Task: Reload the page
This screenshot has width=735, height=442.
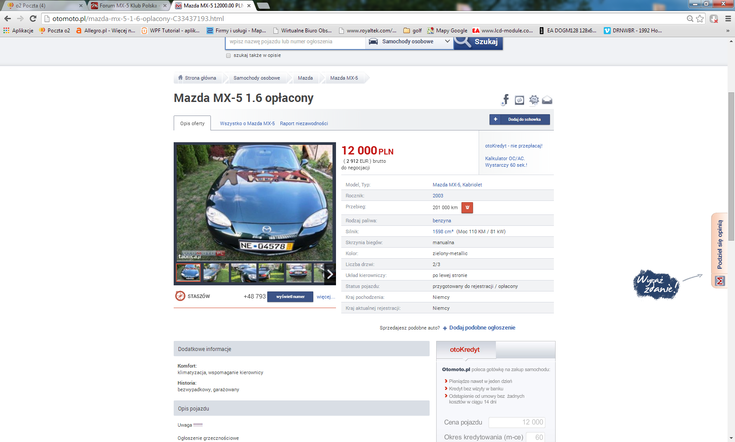Action: (33, 19)
